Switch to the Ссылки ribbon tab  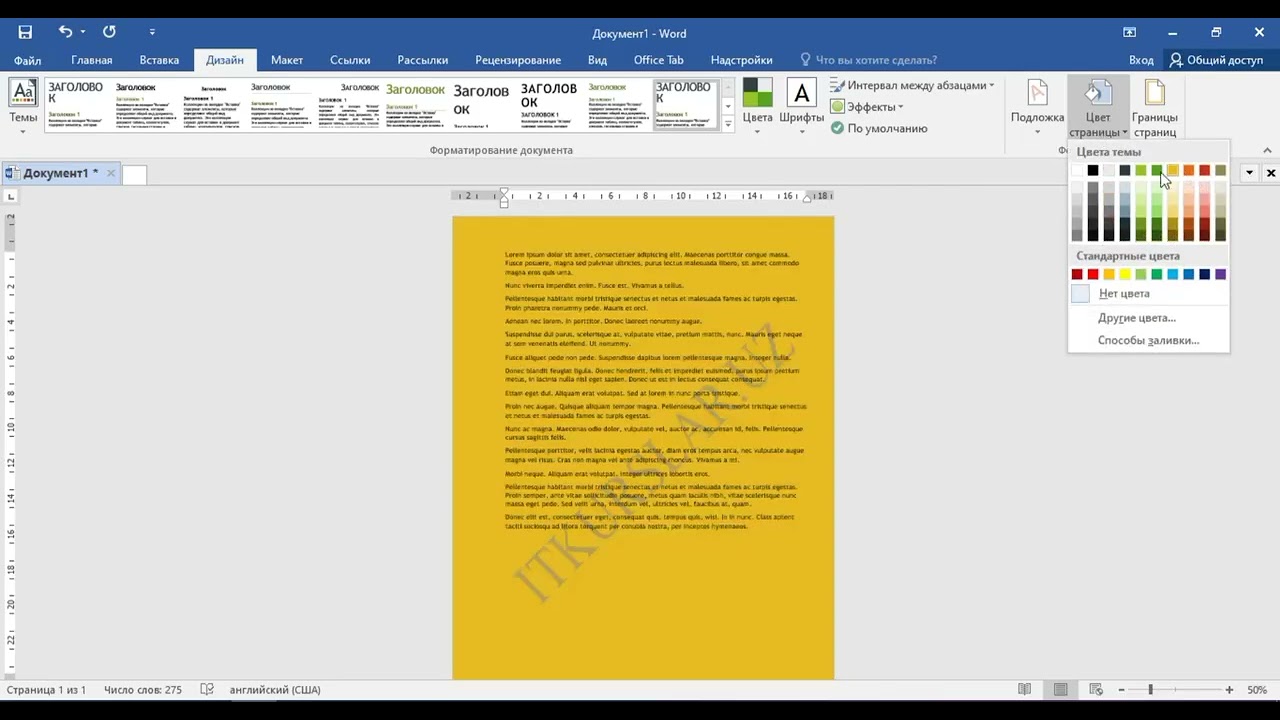(x=350, y=60)
